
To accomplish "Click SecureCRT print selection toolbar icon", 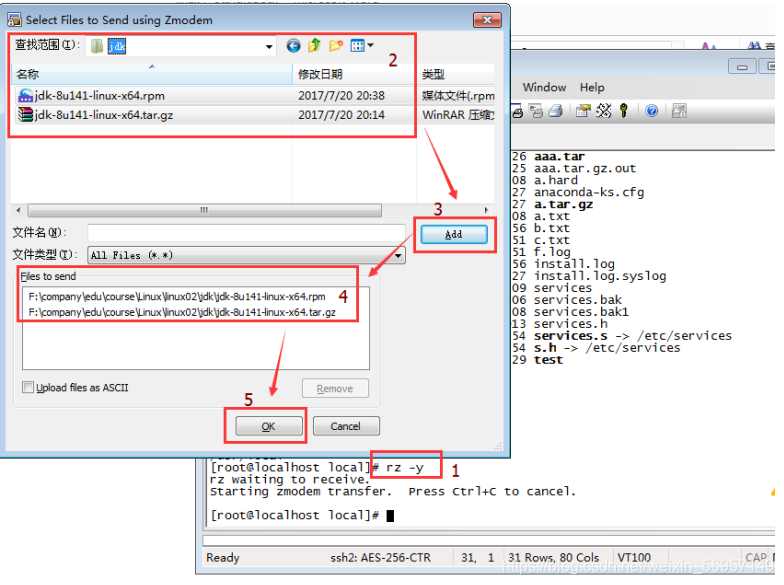I will point(536,111).
